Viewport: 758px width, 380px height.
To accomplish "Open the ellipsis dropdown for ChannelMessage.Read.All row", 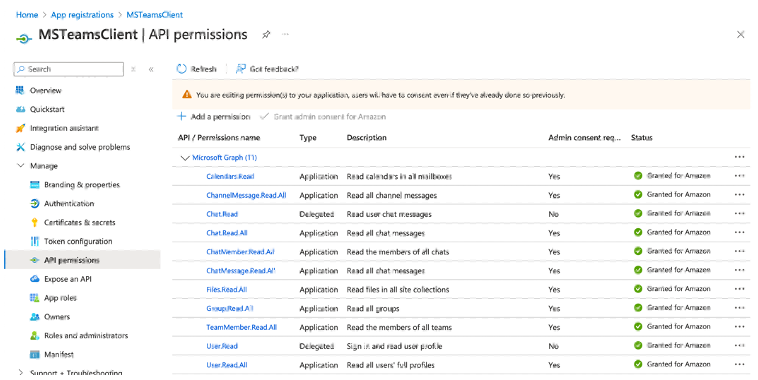I will pos(739,194).
